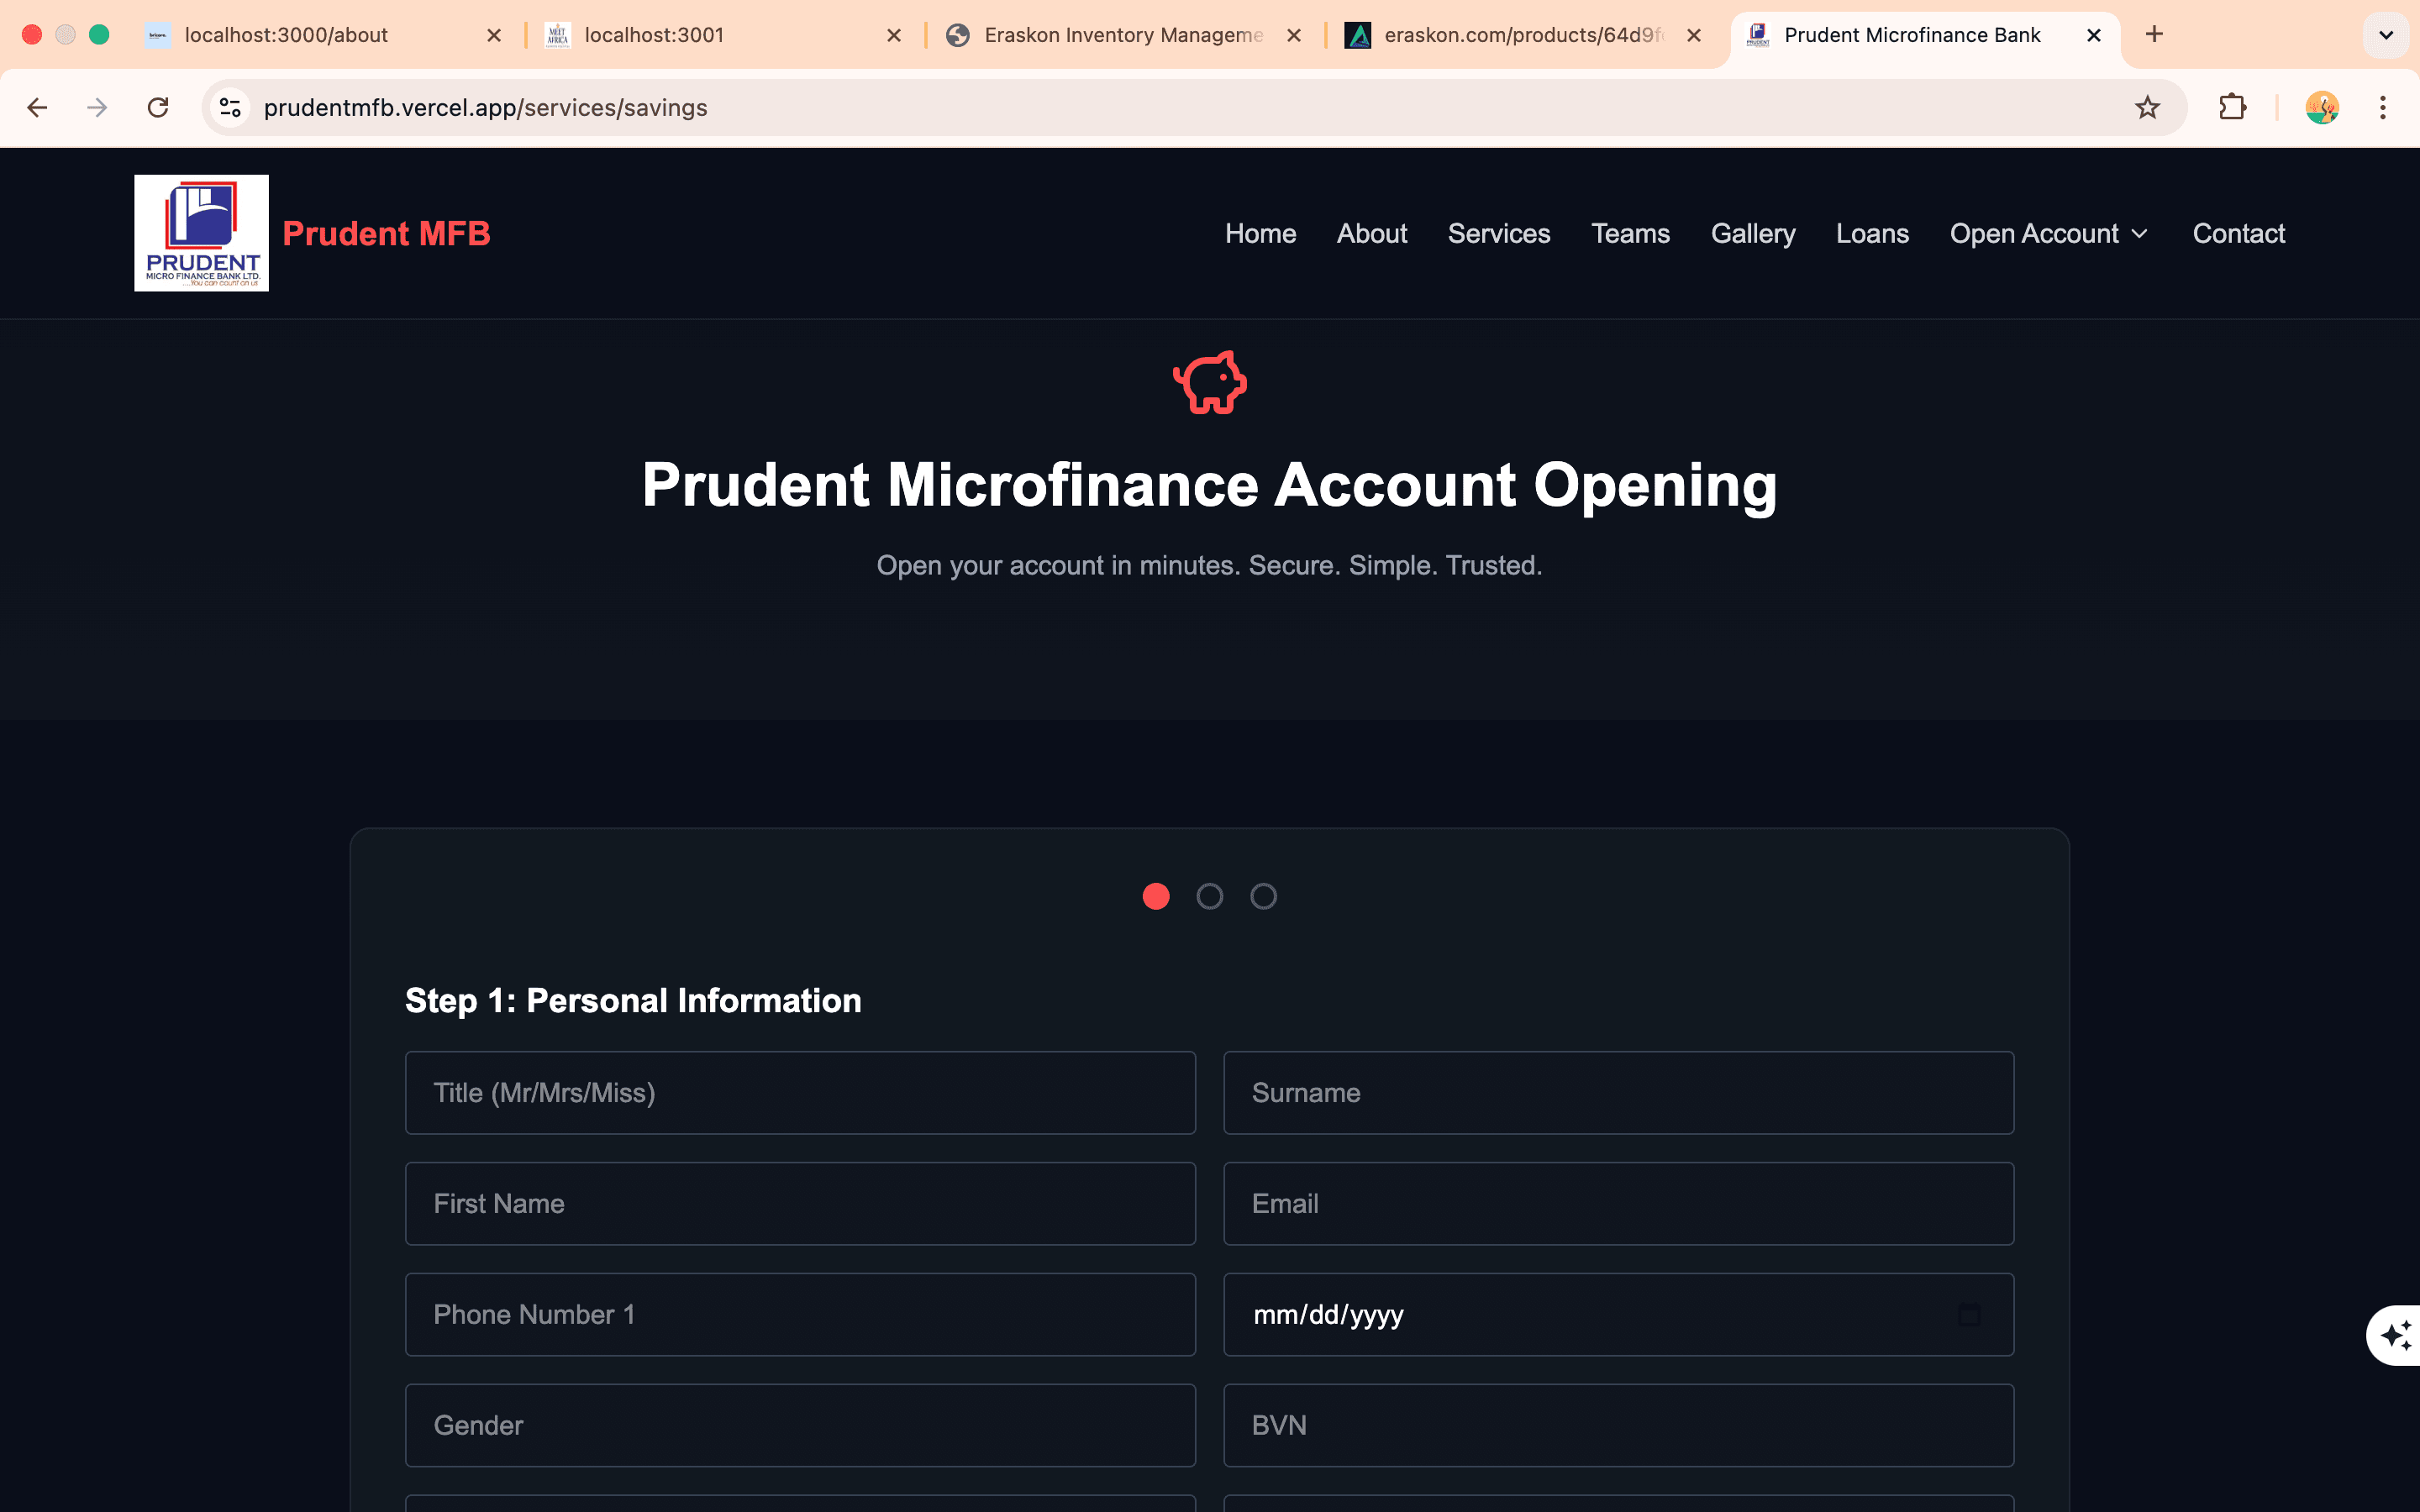Screen dimensions: 2420x1512
Task: Open Chrome's three-dot menu
Action: pyautogui.click(x=2382, y=108)
